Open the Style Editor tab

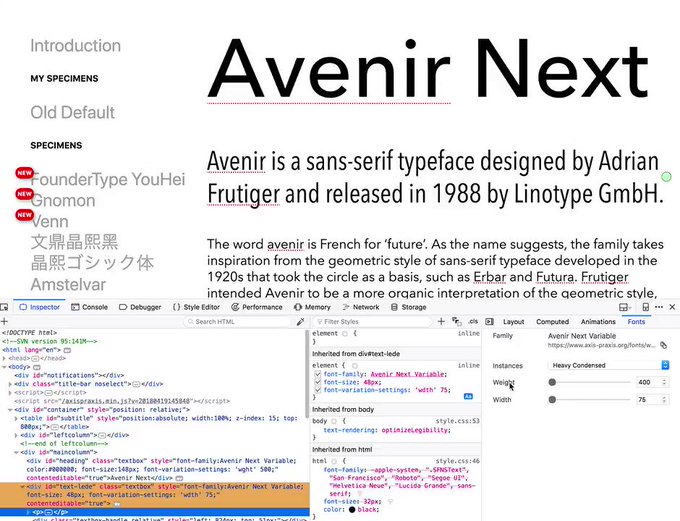[x=196, y=307]
